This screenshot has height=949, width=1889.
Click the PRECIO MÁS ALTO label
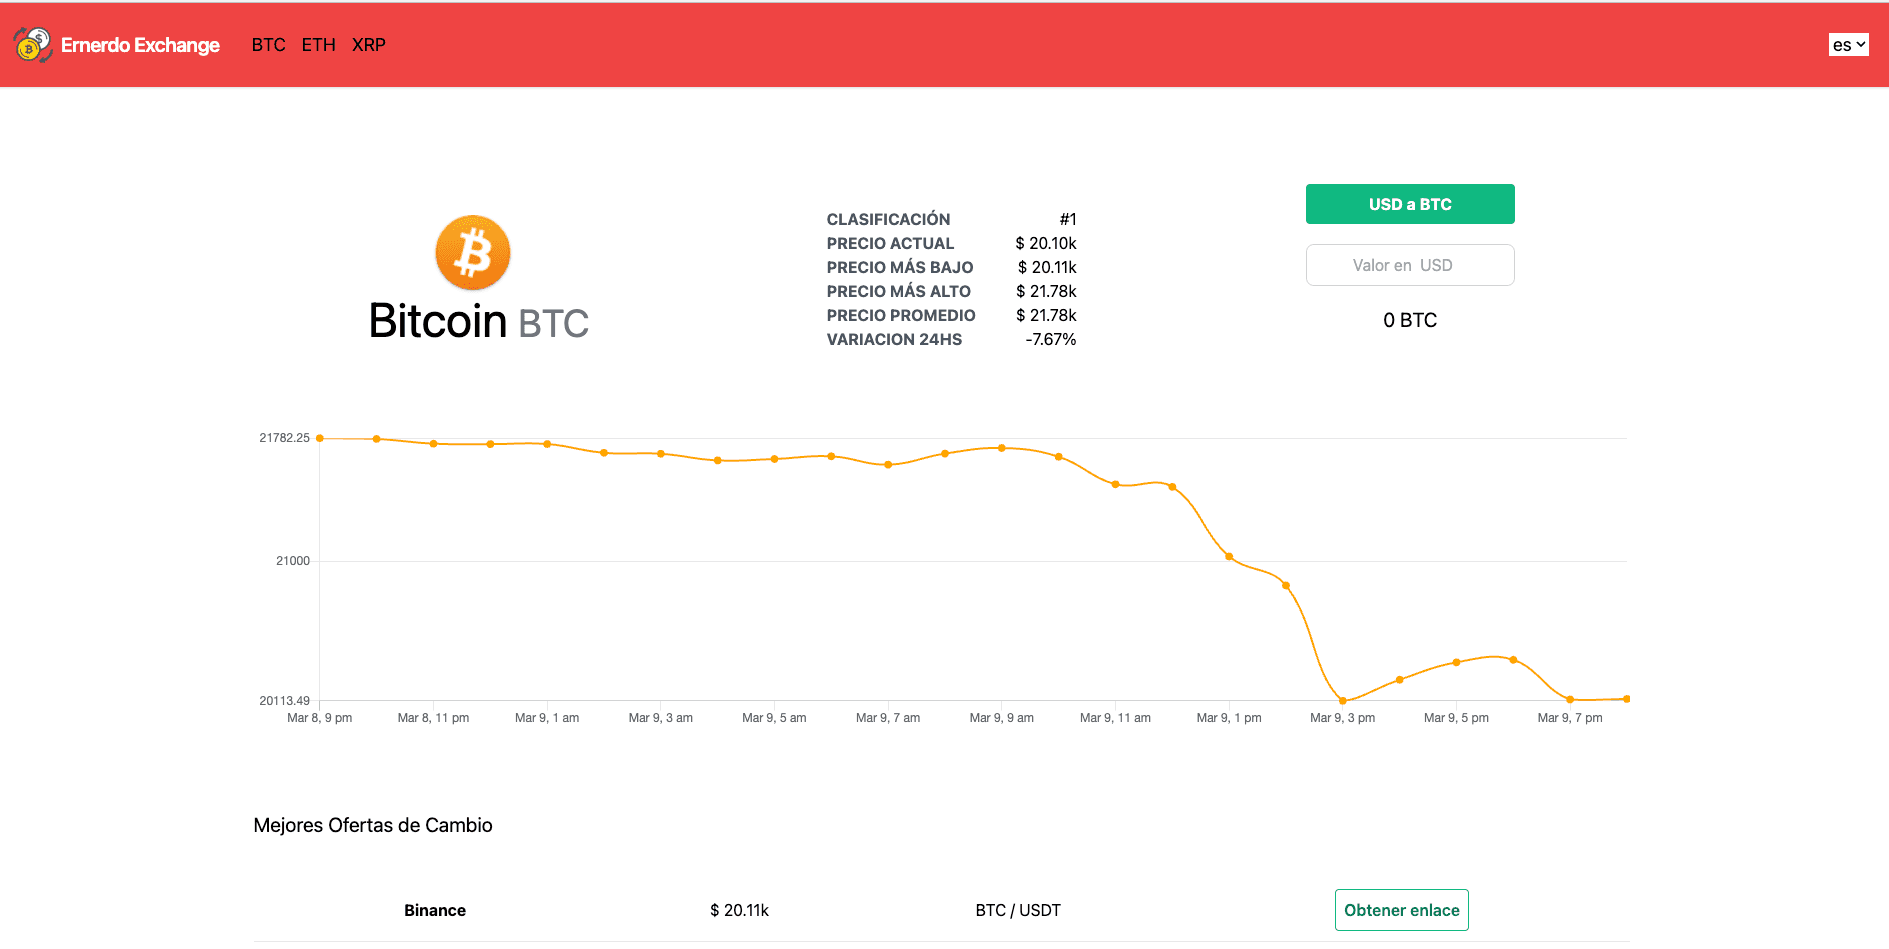[899, 291]
